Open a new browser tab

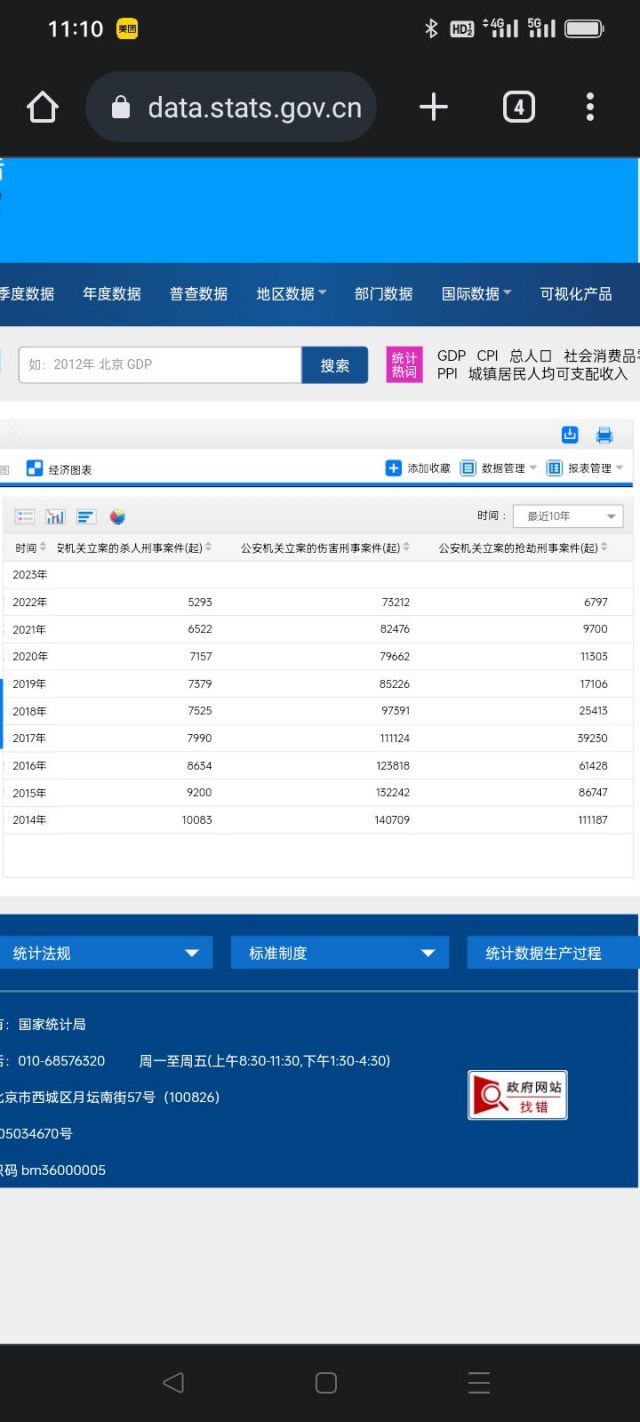[x=433, y=107]
